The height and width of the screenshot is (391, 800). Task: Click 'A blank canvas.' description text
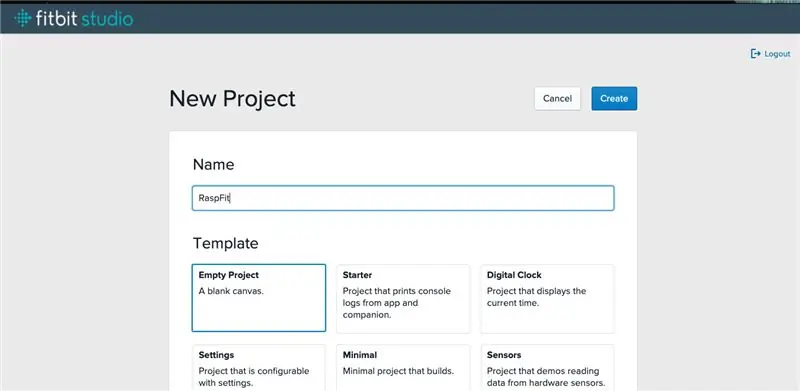pyautogui.click(x=231, y=291)
